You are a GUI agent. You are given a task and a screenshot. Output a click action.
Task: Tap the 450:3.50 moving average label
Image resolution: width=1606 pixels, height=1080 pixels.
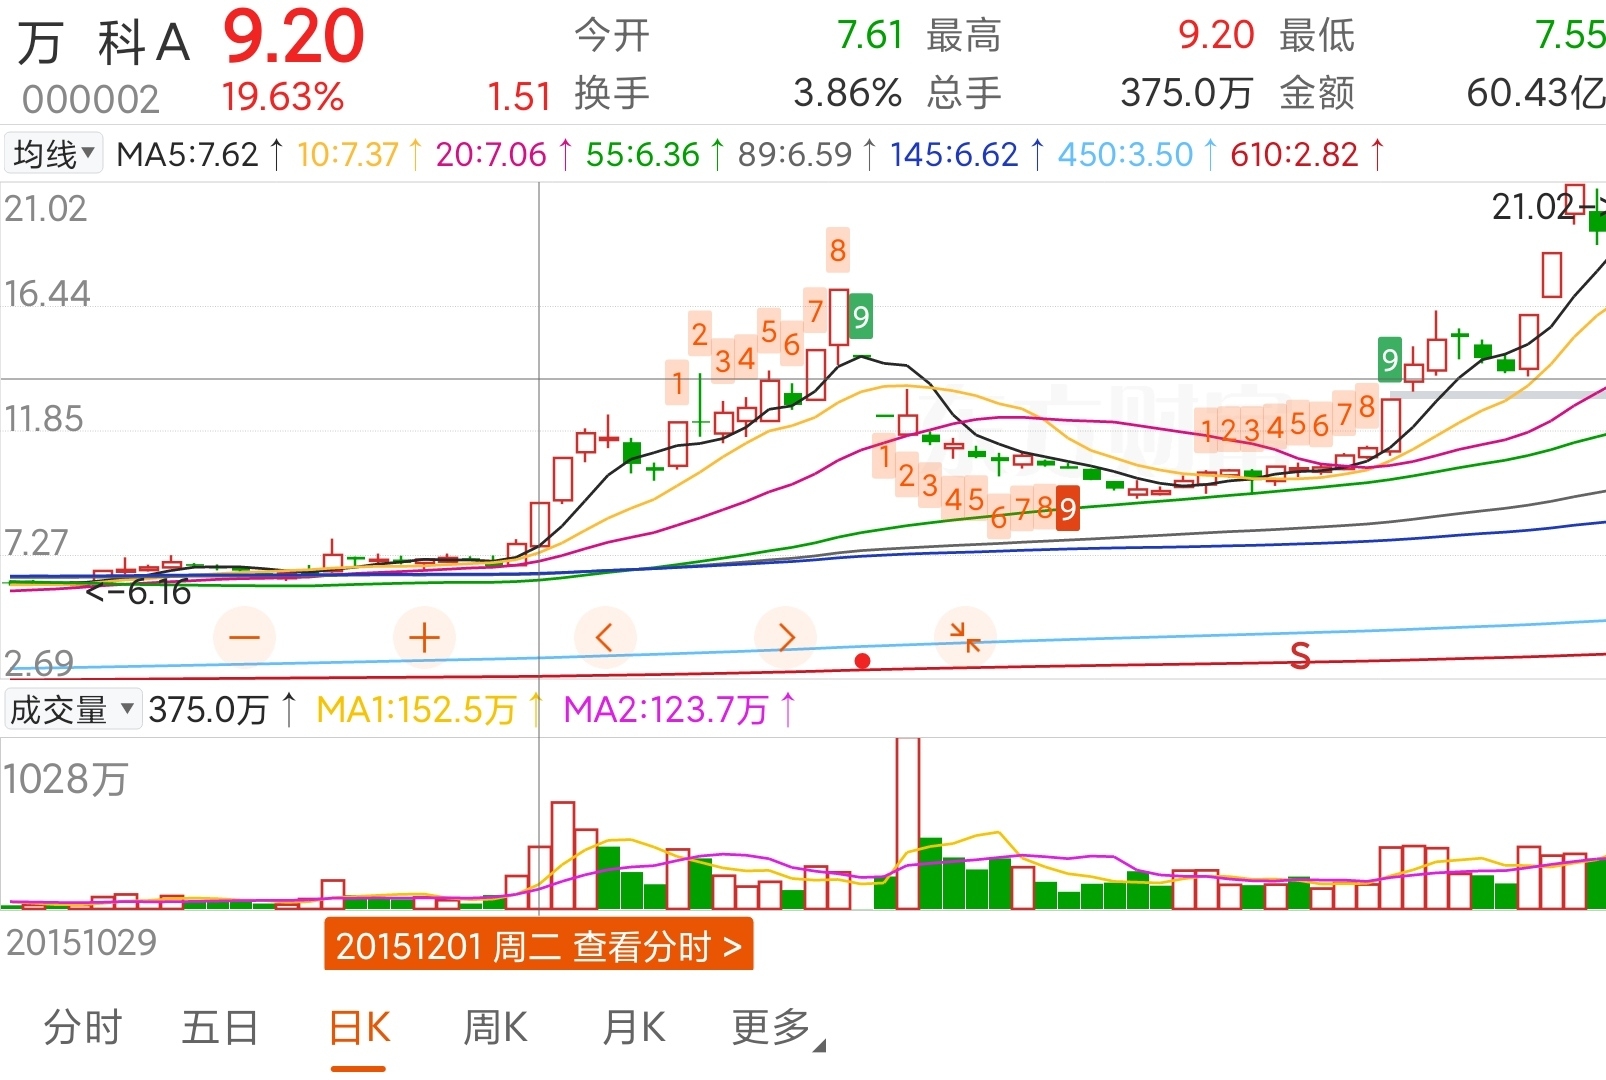pos(1125,154)
